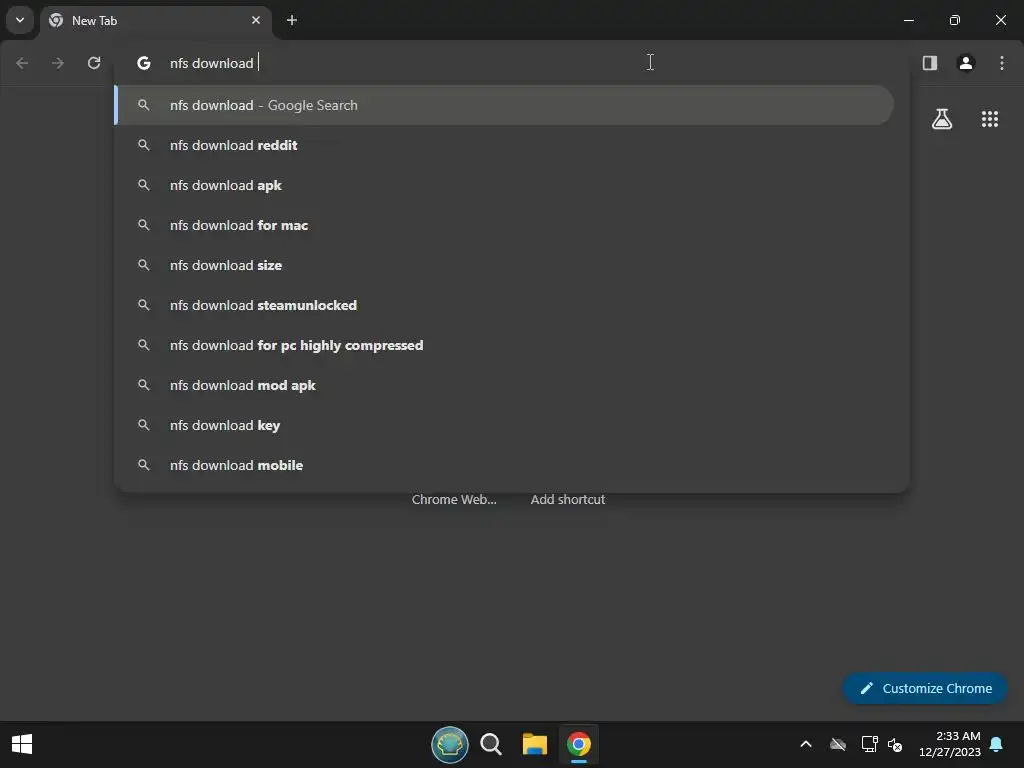
Task: Pick the nfs download mobile suggestion
Action: point(504,465)
